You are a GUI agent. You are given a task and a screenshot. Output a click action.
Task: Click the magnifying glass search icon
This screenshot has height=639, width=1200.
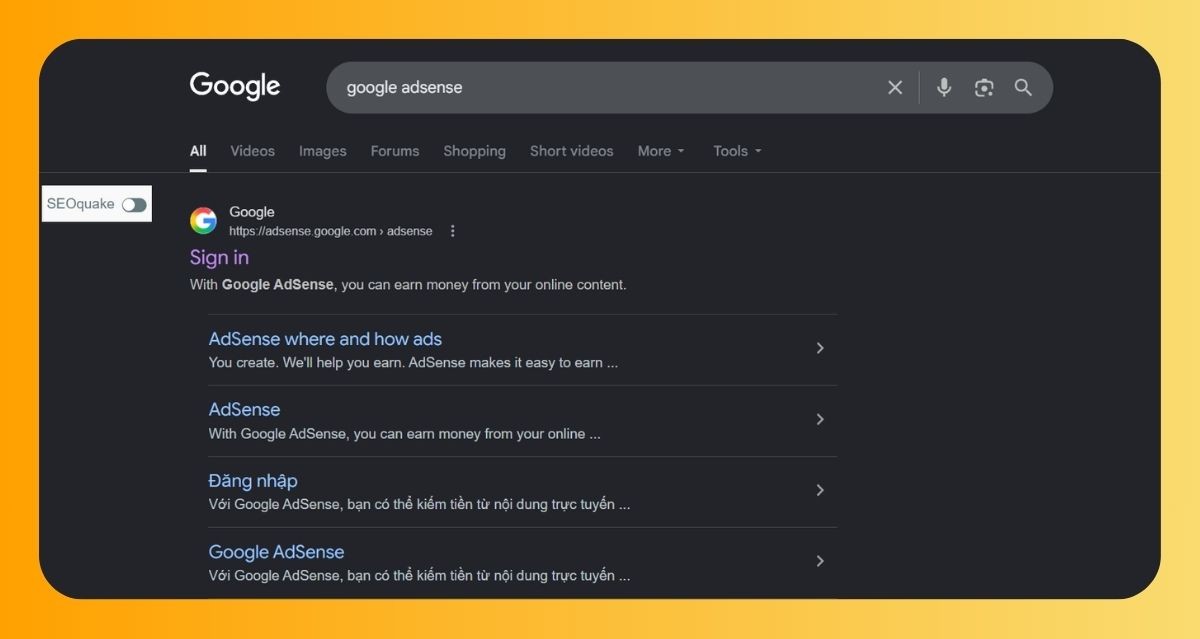coord(1023,88)
